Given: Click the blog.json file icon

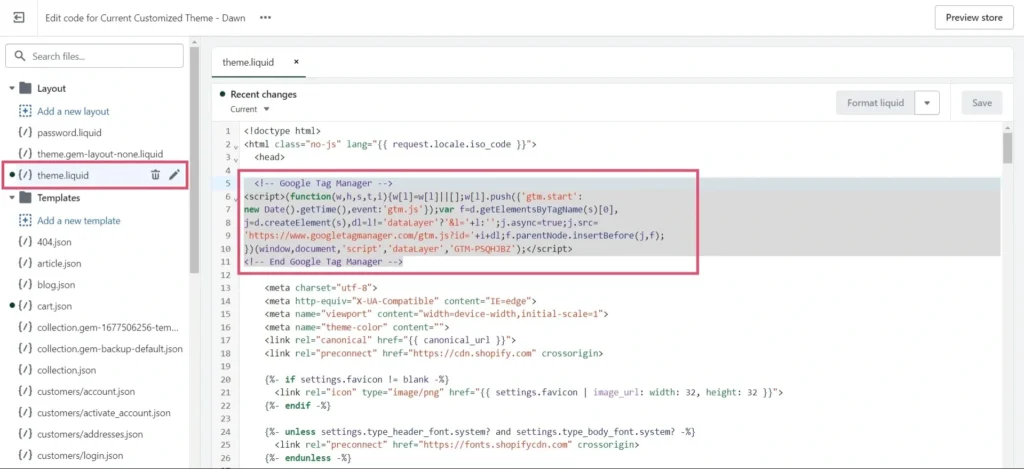Looking at the screenshot, I should [25, 285].
